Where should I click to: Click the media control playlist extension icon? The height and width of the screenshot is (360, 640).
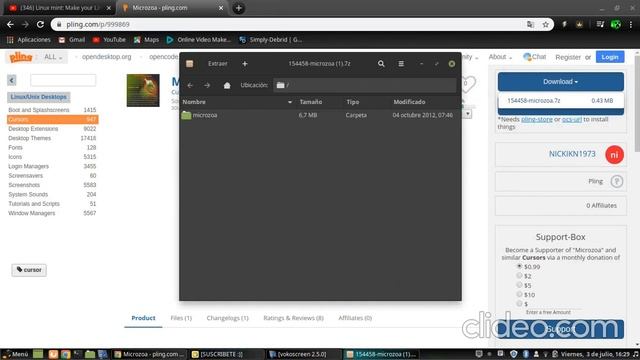pyautogui.click(x=600, y=24)
